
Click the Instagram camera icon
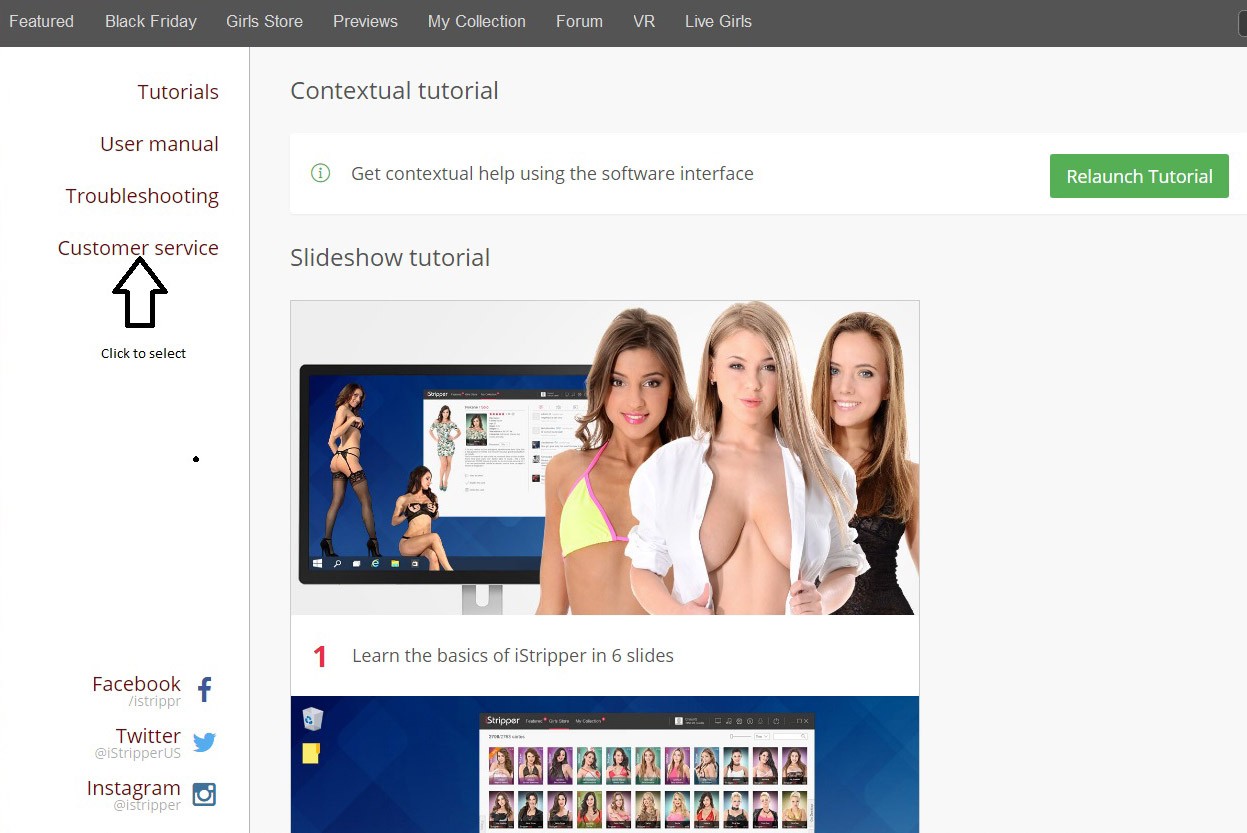pos(204,794)
